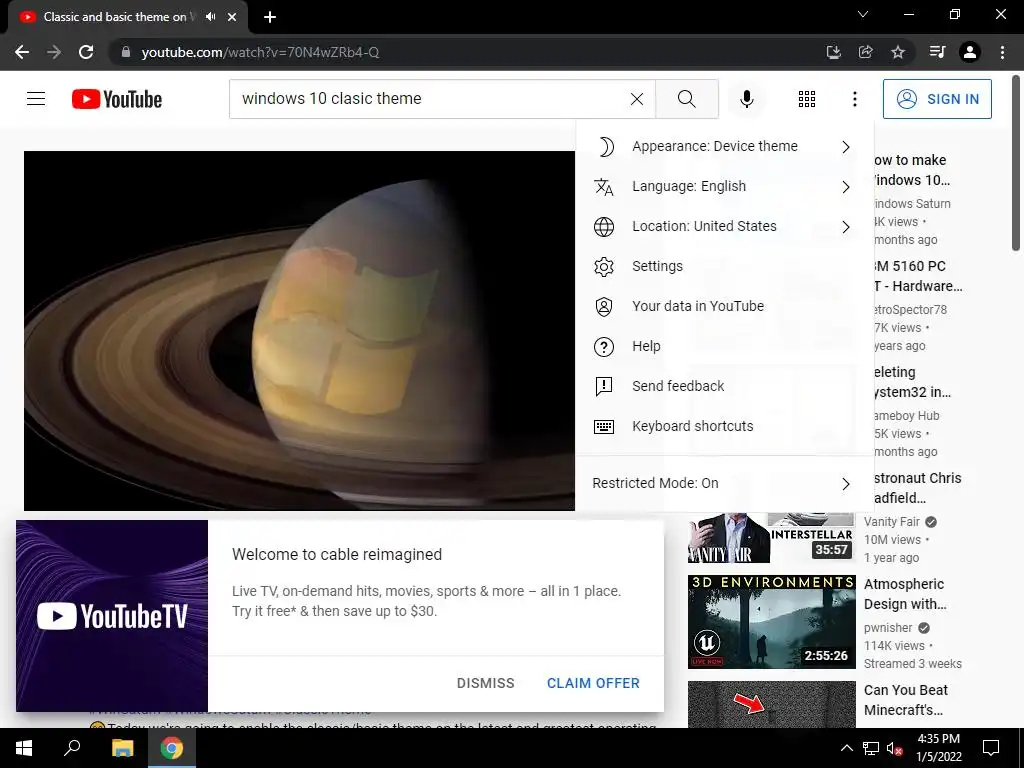This screenshot has height=768, width=1024.
Task: Open Help menu entry
Action: tap(724, 346)
